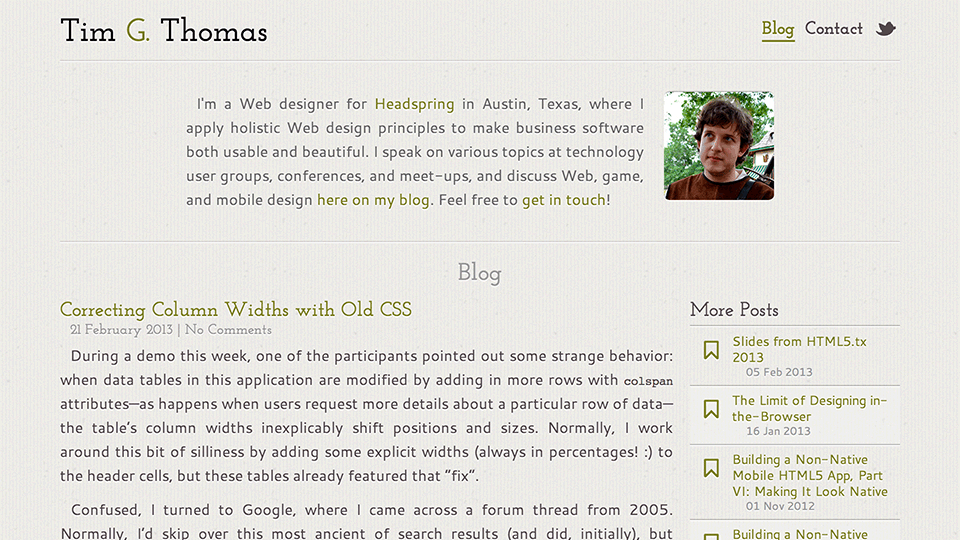Open the No Comments link under post title
Image resolution: width=960 pixels, height=540 pixels.
click(x=228, y=330)
